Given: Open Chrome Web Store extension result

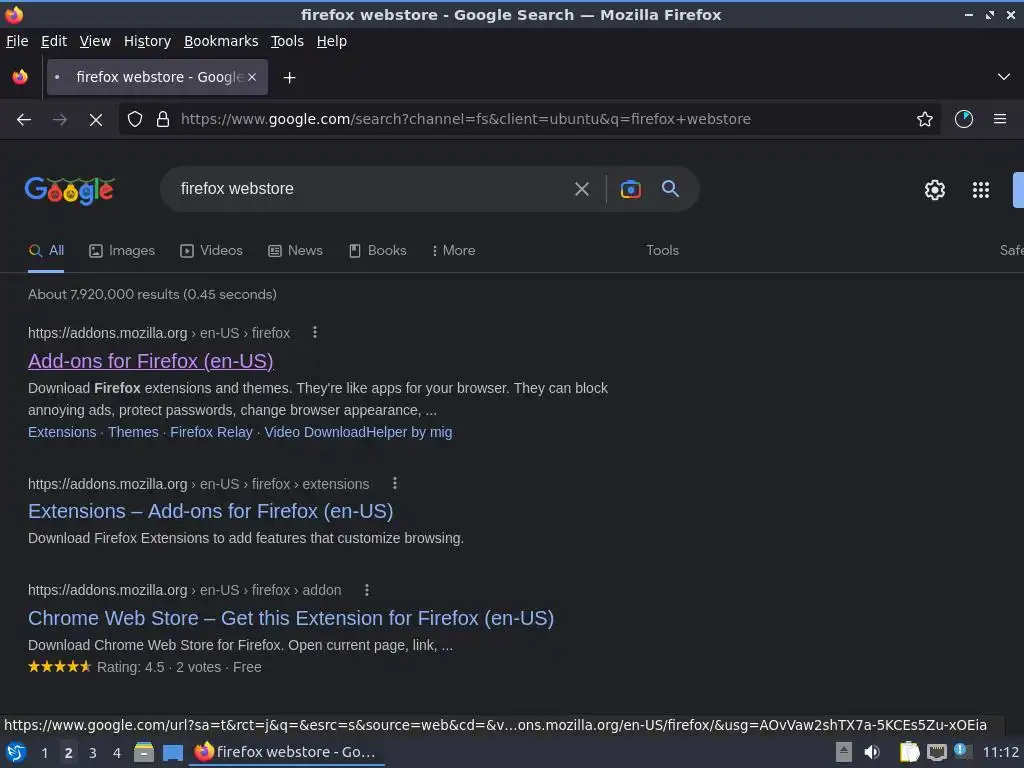Looking at the screenshot, I should [x=291, y=618].
